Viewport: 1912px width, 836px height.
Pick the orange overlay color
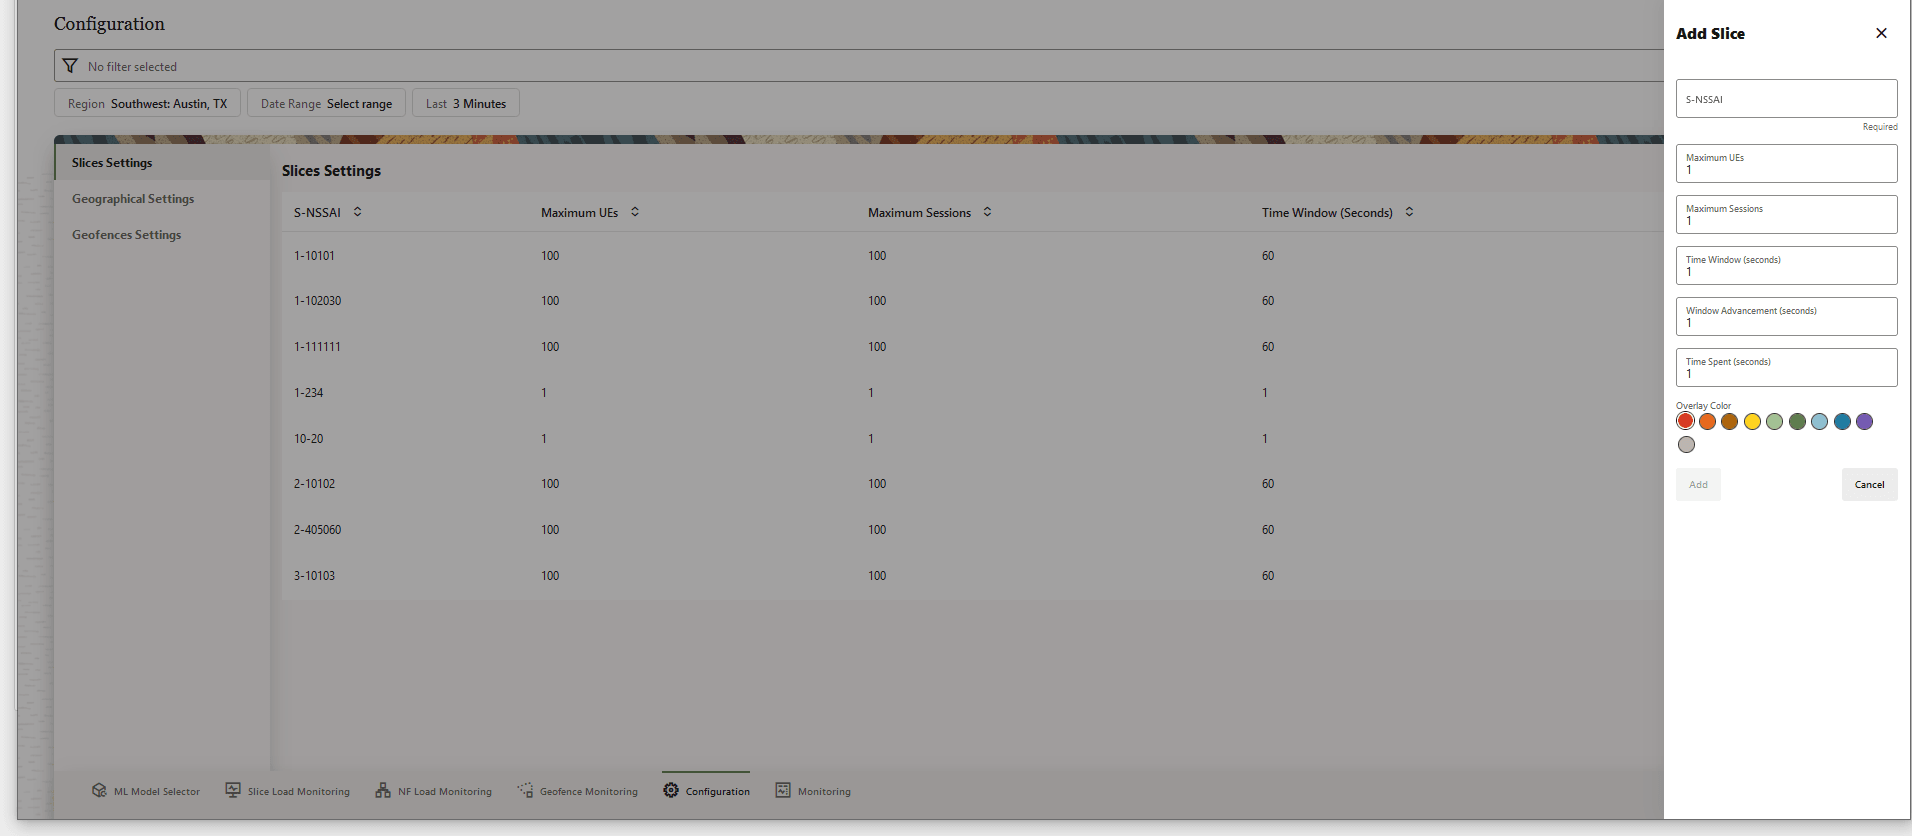1708,421
